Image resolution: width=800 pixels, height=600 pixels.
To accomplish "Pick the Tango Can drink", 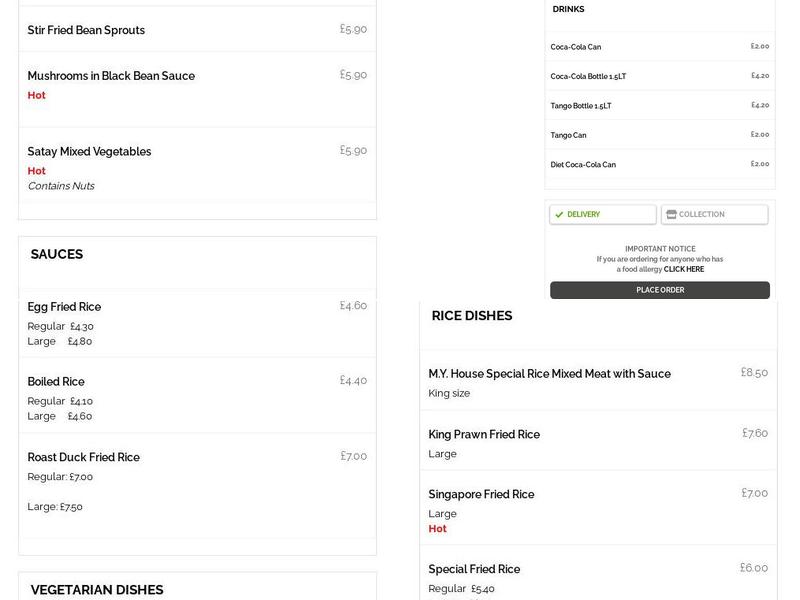I will click(568, 135).
